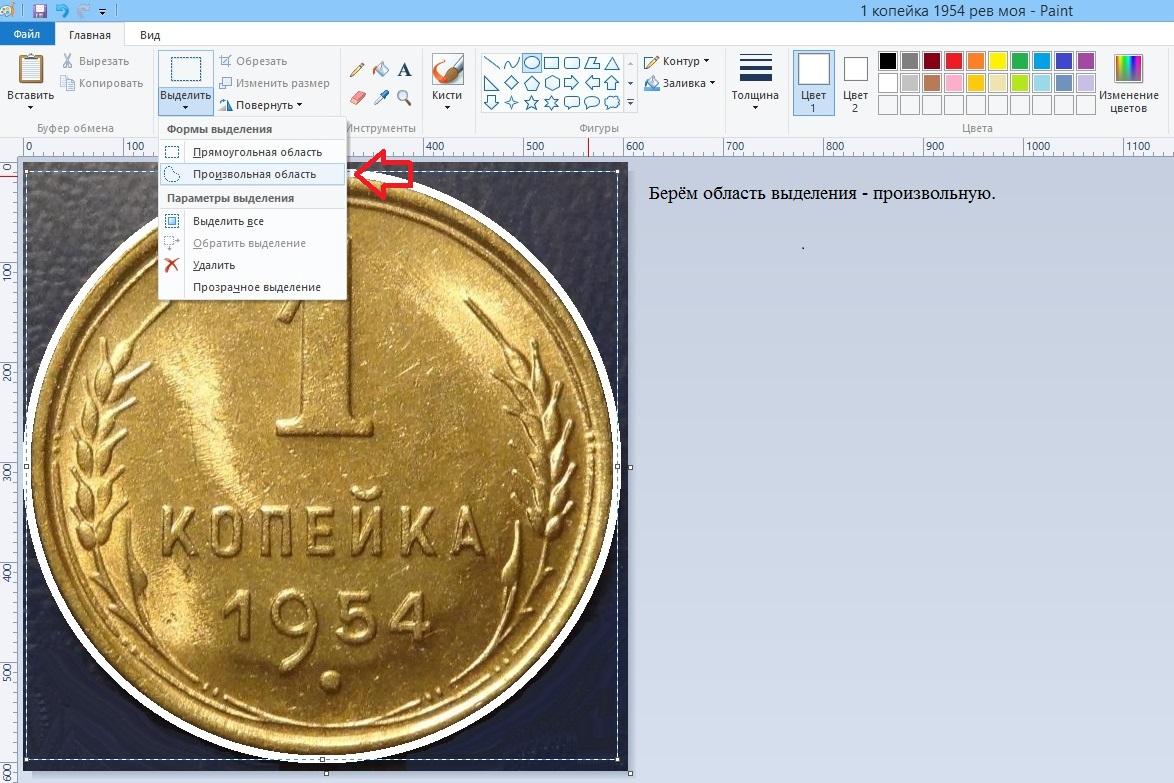Choose the right arrow shape
The height and width of the screenshot is (783, 1174).
pos(572,83)
